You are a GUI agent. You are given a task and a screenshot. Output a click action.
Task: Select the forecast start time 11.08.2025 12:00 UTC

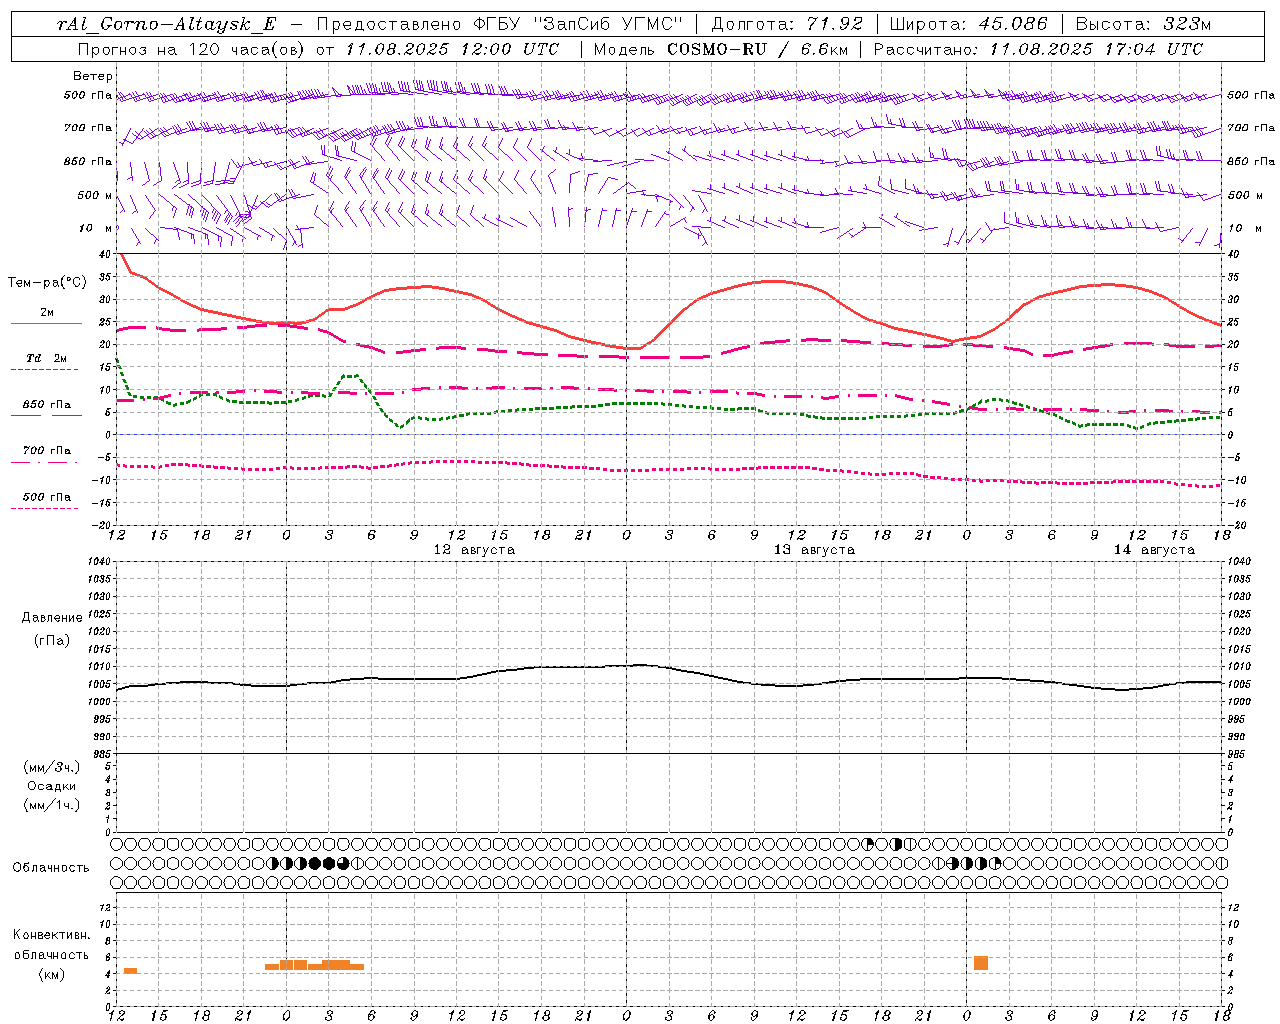(x=452, y=49)
